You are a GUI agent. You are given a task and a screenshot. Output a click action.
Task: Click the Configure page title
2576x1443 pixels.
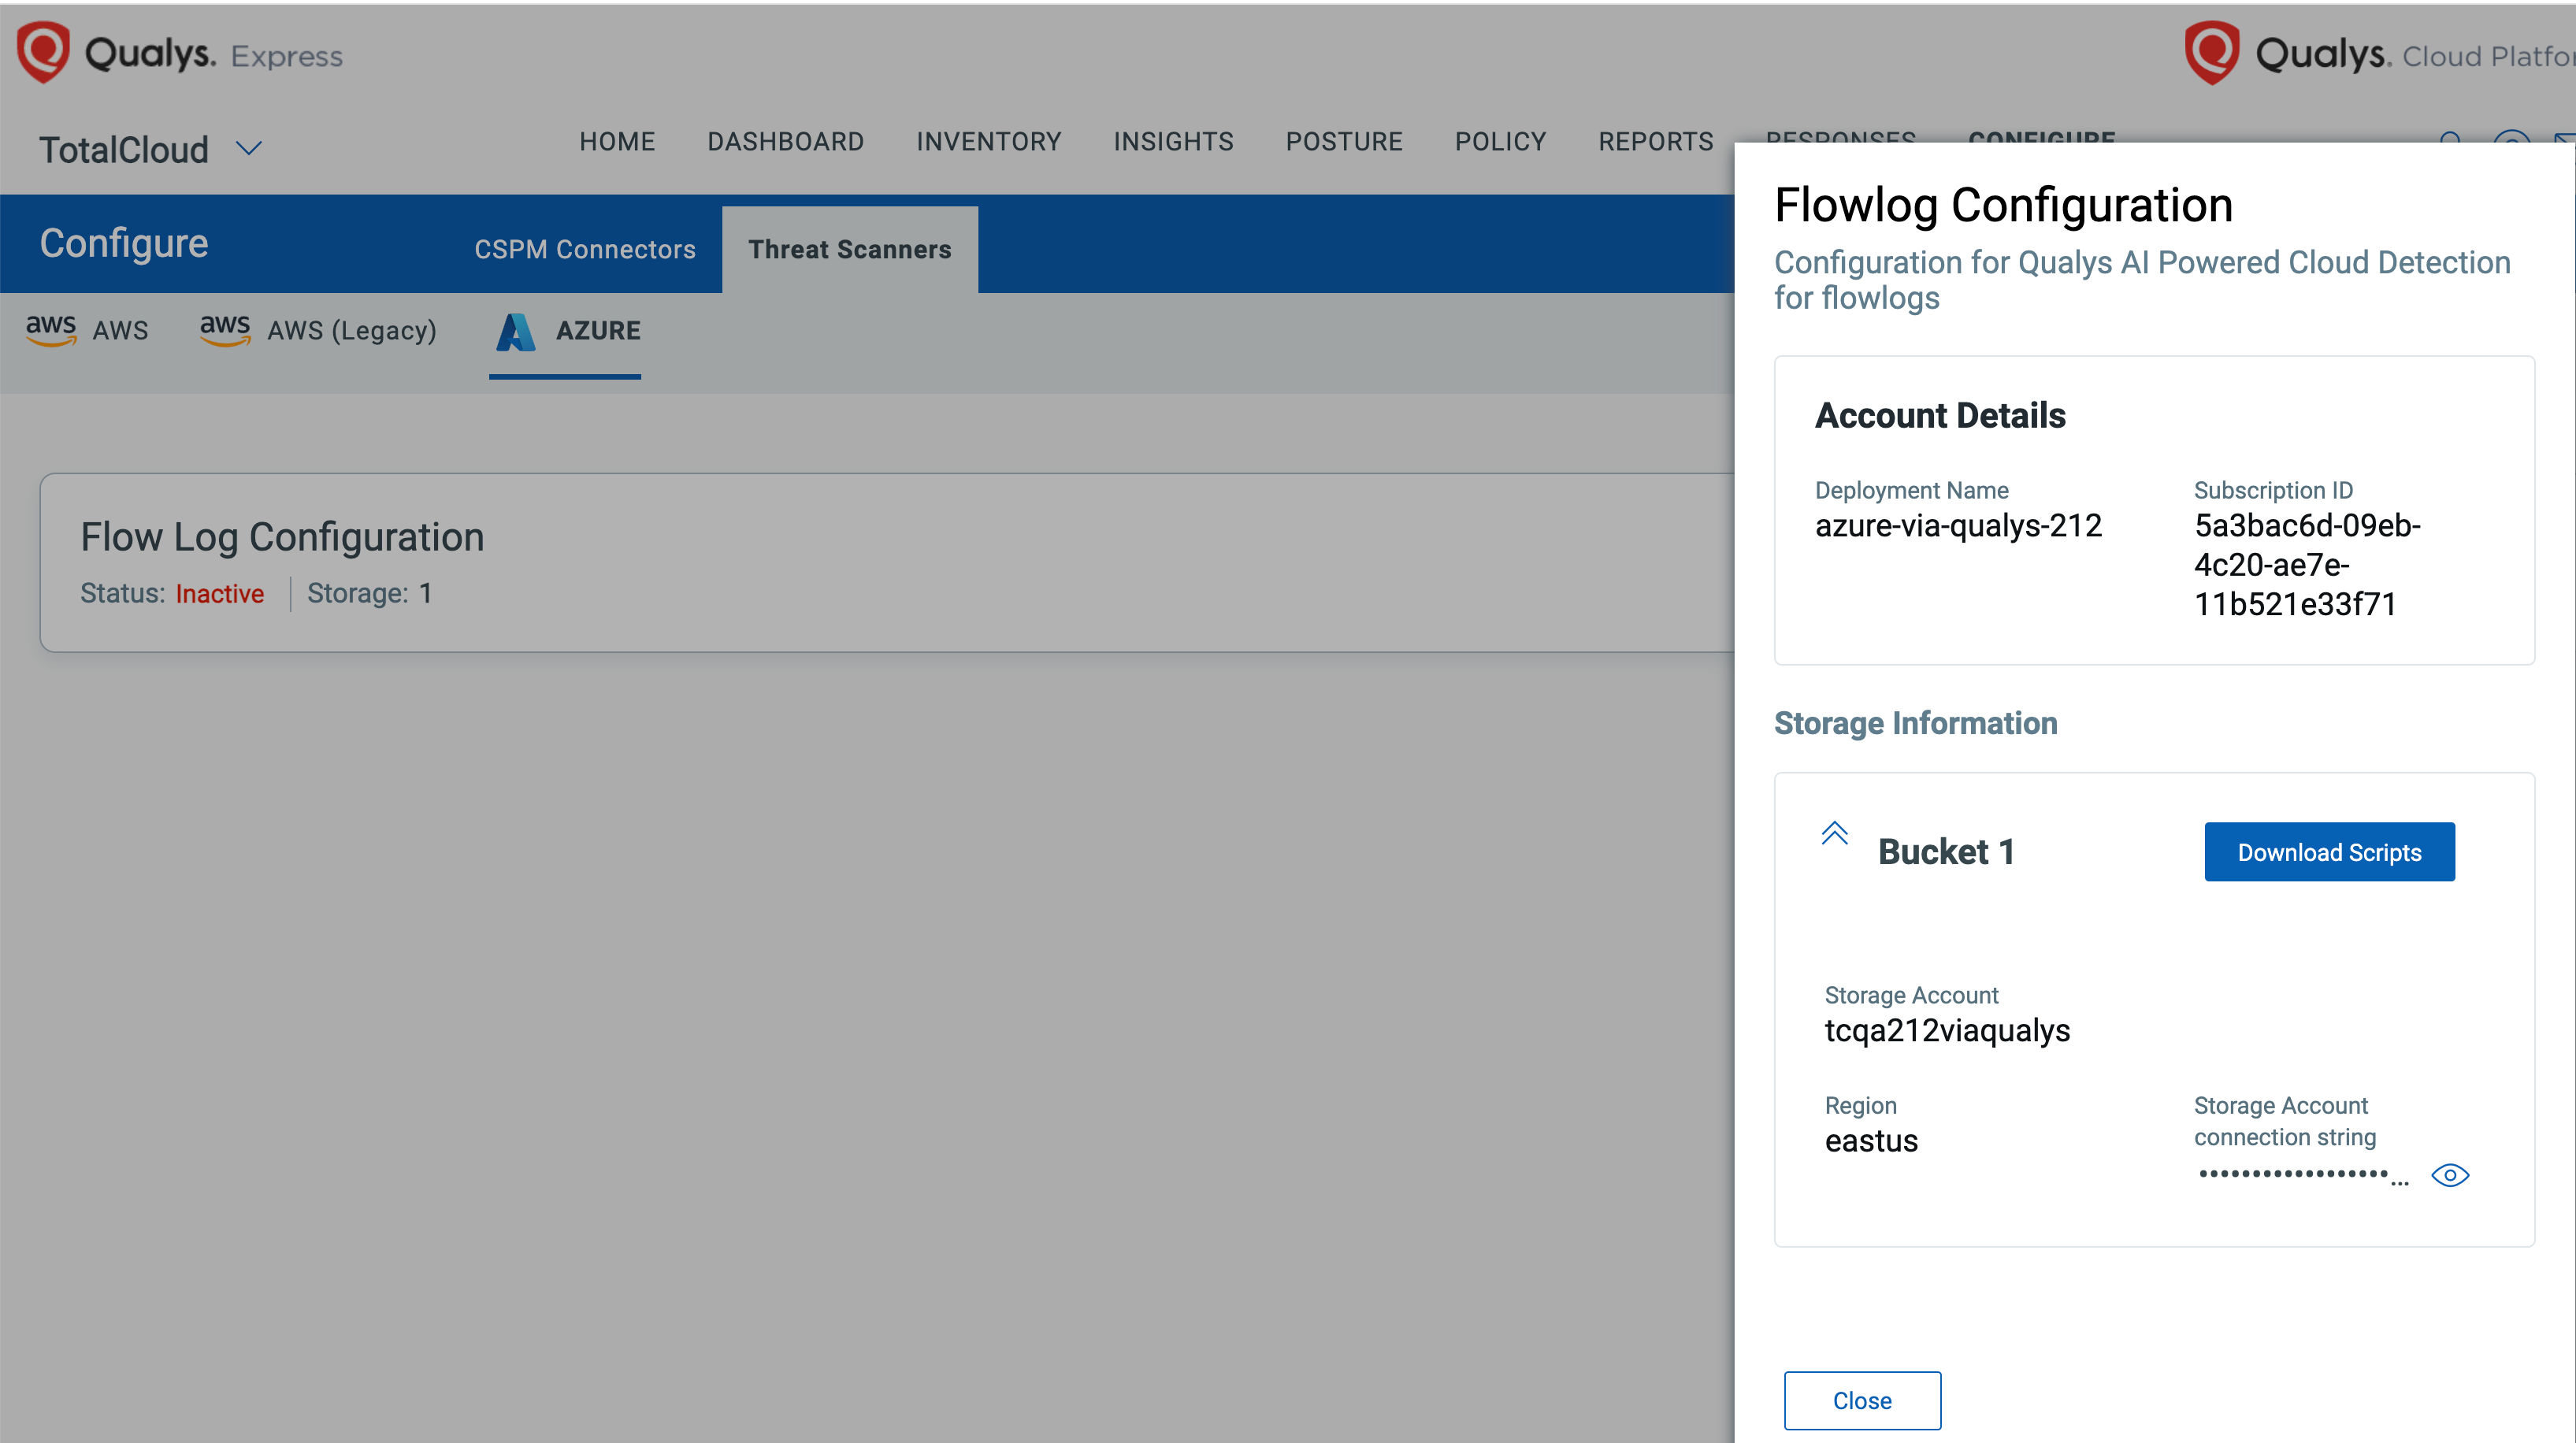click(x=124, y=244)
